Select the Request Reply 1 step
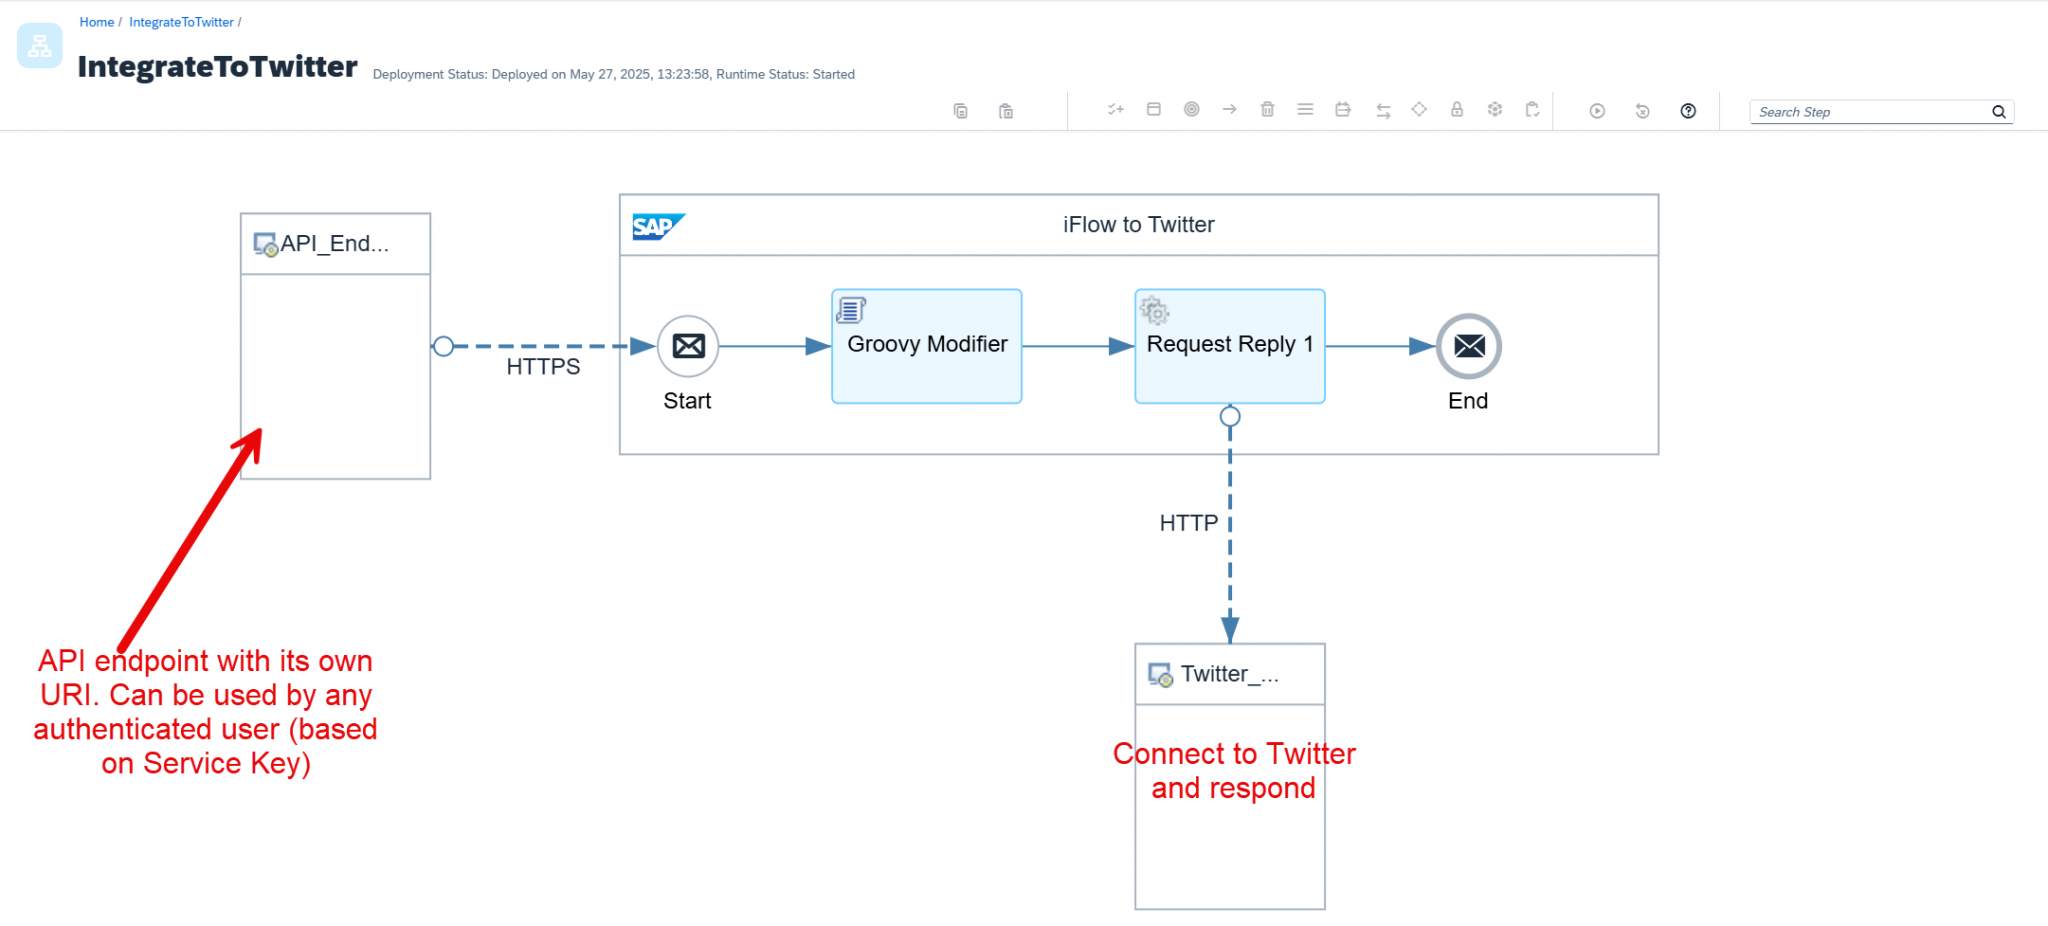 click(x=1230, y=345)
